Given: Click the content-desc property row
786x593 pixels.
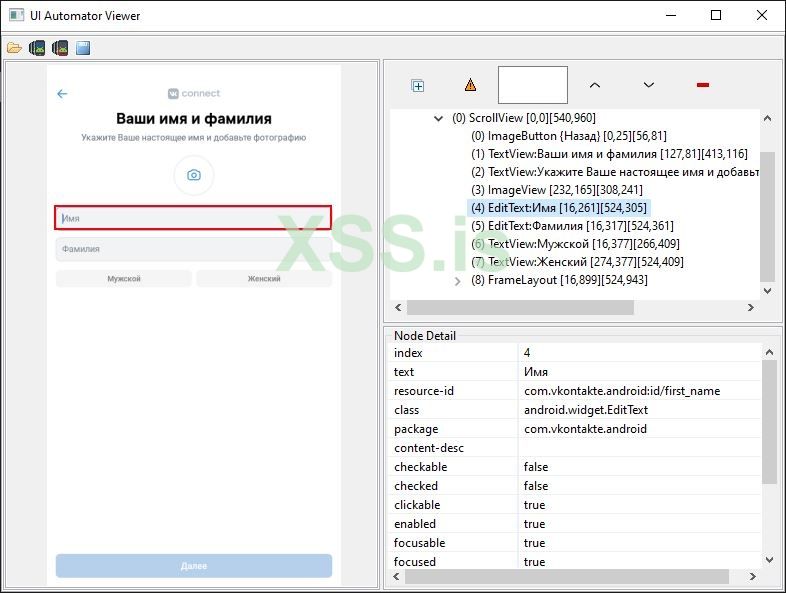Looking at the screenshot, I should click(574, 448).
